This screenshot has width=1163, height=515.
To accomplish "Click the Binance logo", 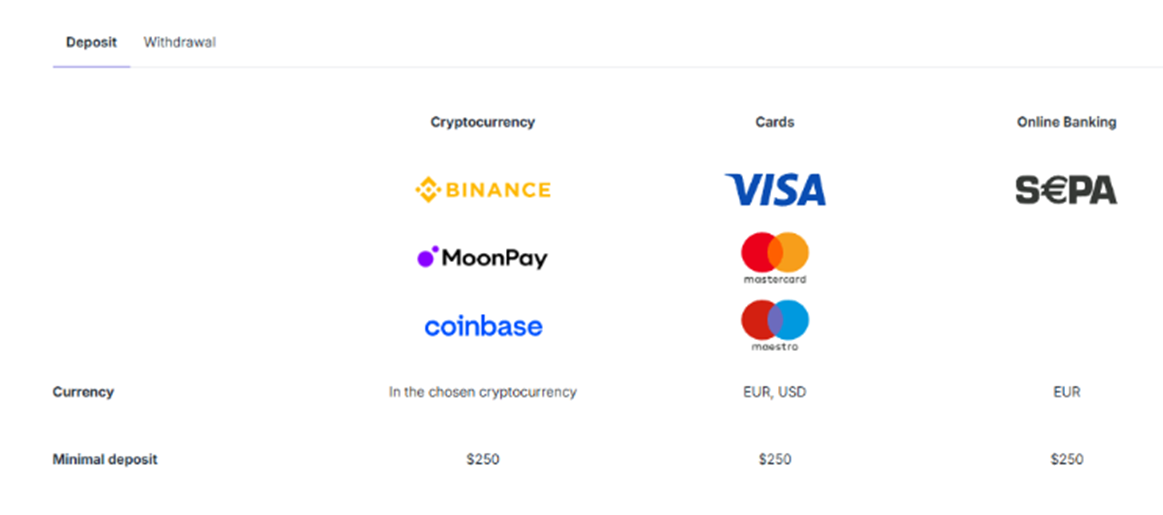I will (483, 190).
